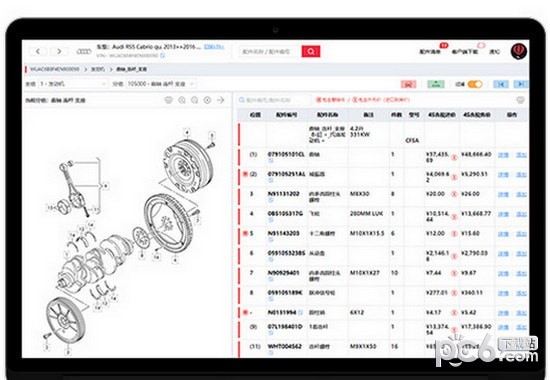Click the Audi four-rings brand logo
This screenshot has height=380, width=550.
pyautogui.click(x=84, y=52)
